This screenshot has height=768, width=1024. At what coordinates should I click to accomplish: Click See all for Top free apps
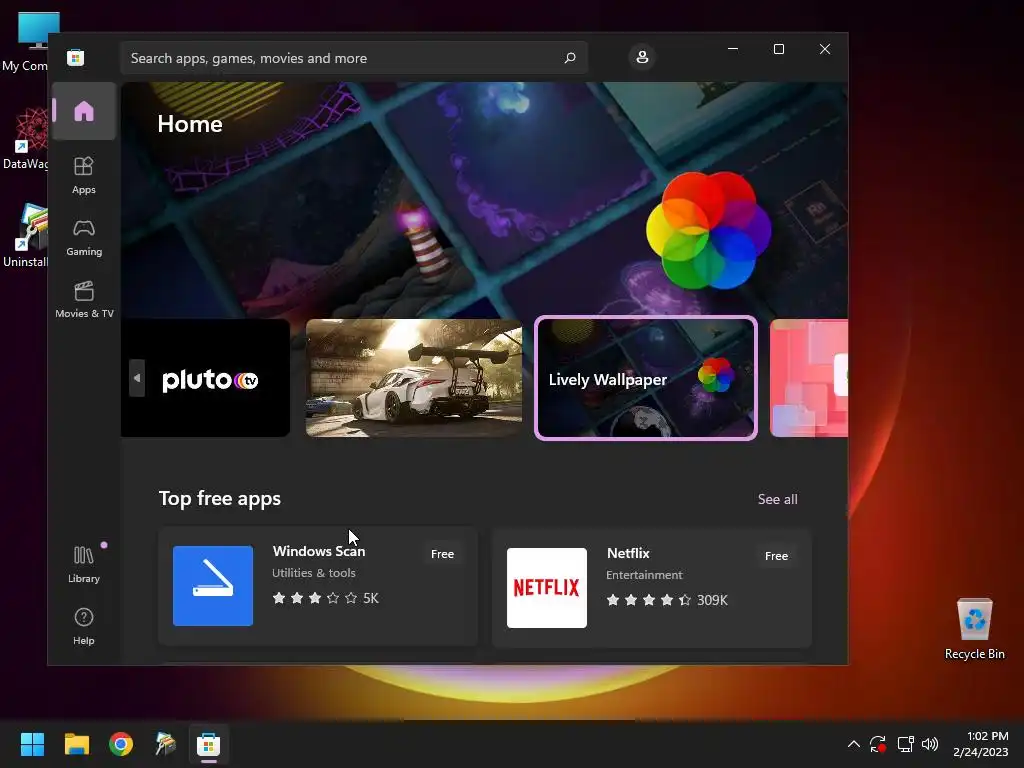coord(777,499)
